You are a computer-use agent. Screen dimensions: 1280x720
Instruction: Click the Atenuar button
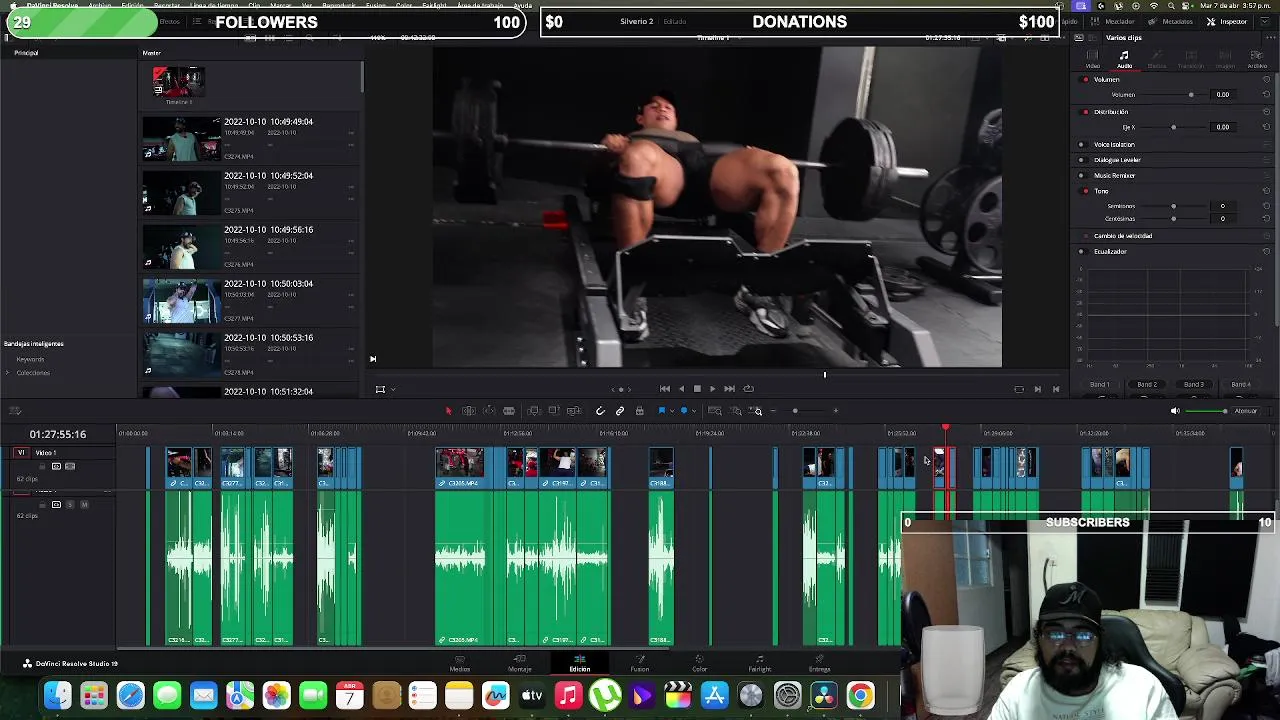(x=1246, y=411)
